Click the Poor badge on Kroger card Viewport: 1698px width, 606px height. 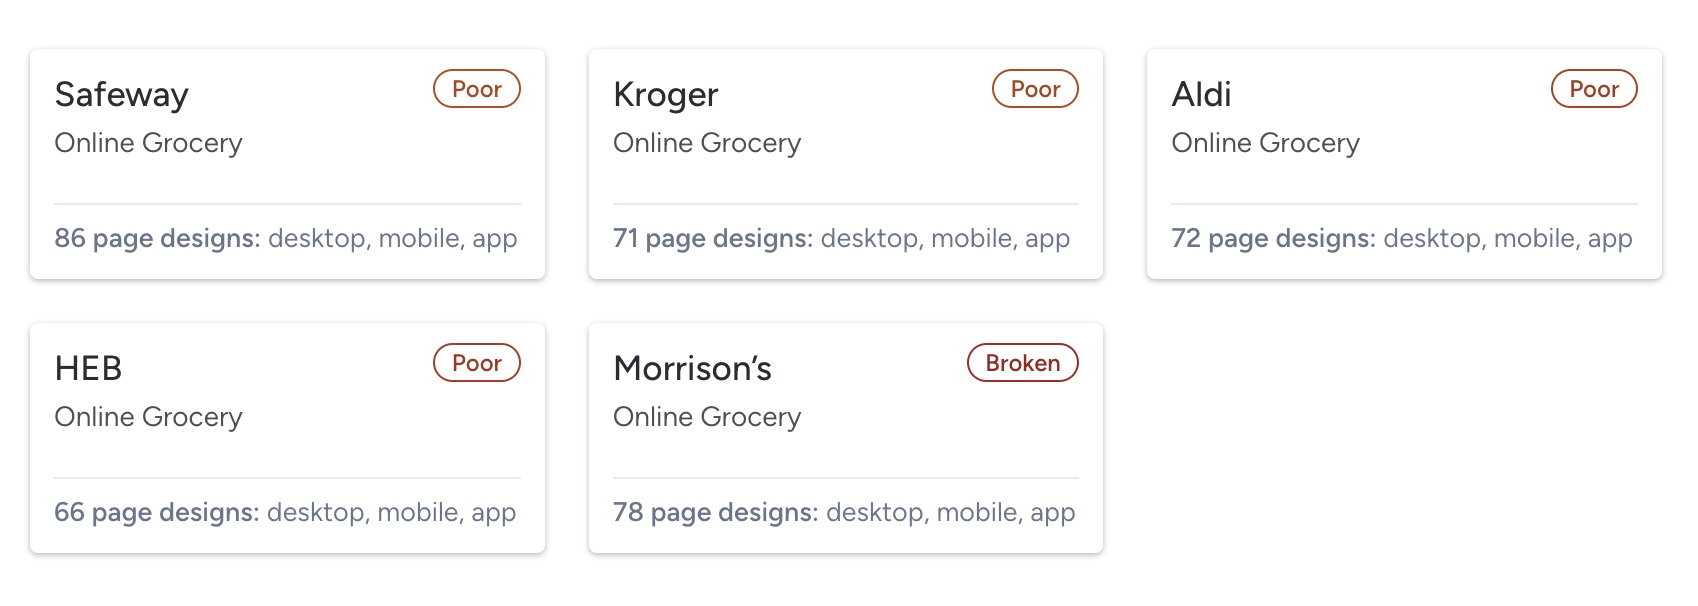tap(1035, 89)
